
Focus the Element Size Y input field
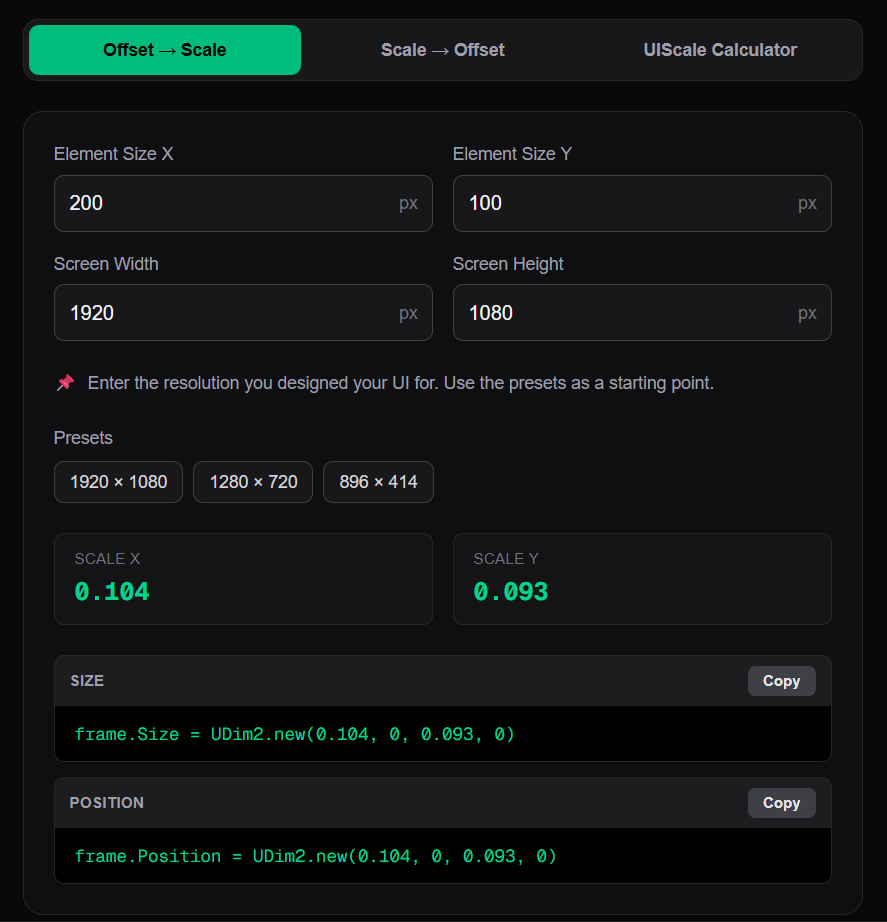point(642,203)
